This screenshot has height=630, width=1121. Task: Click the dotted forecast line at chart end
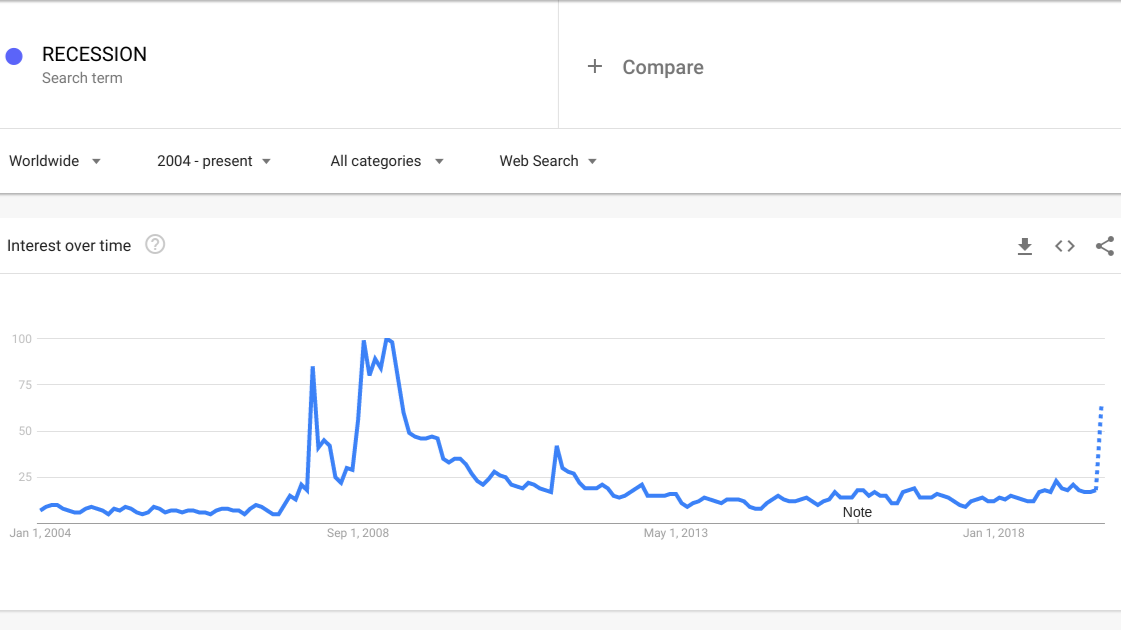1100,447
